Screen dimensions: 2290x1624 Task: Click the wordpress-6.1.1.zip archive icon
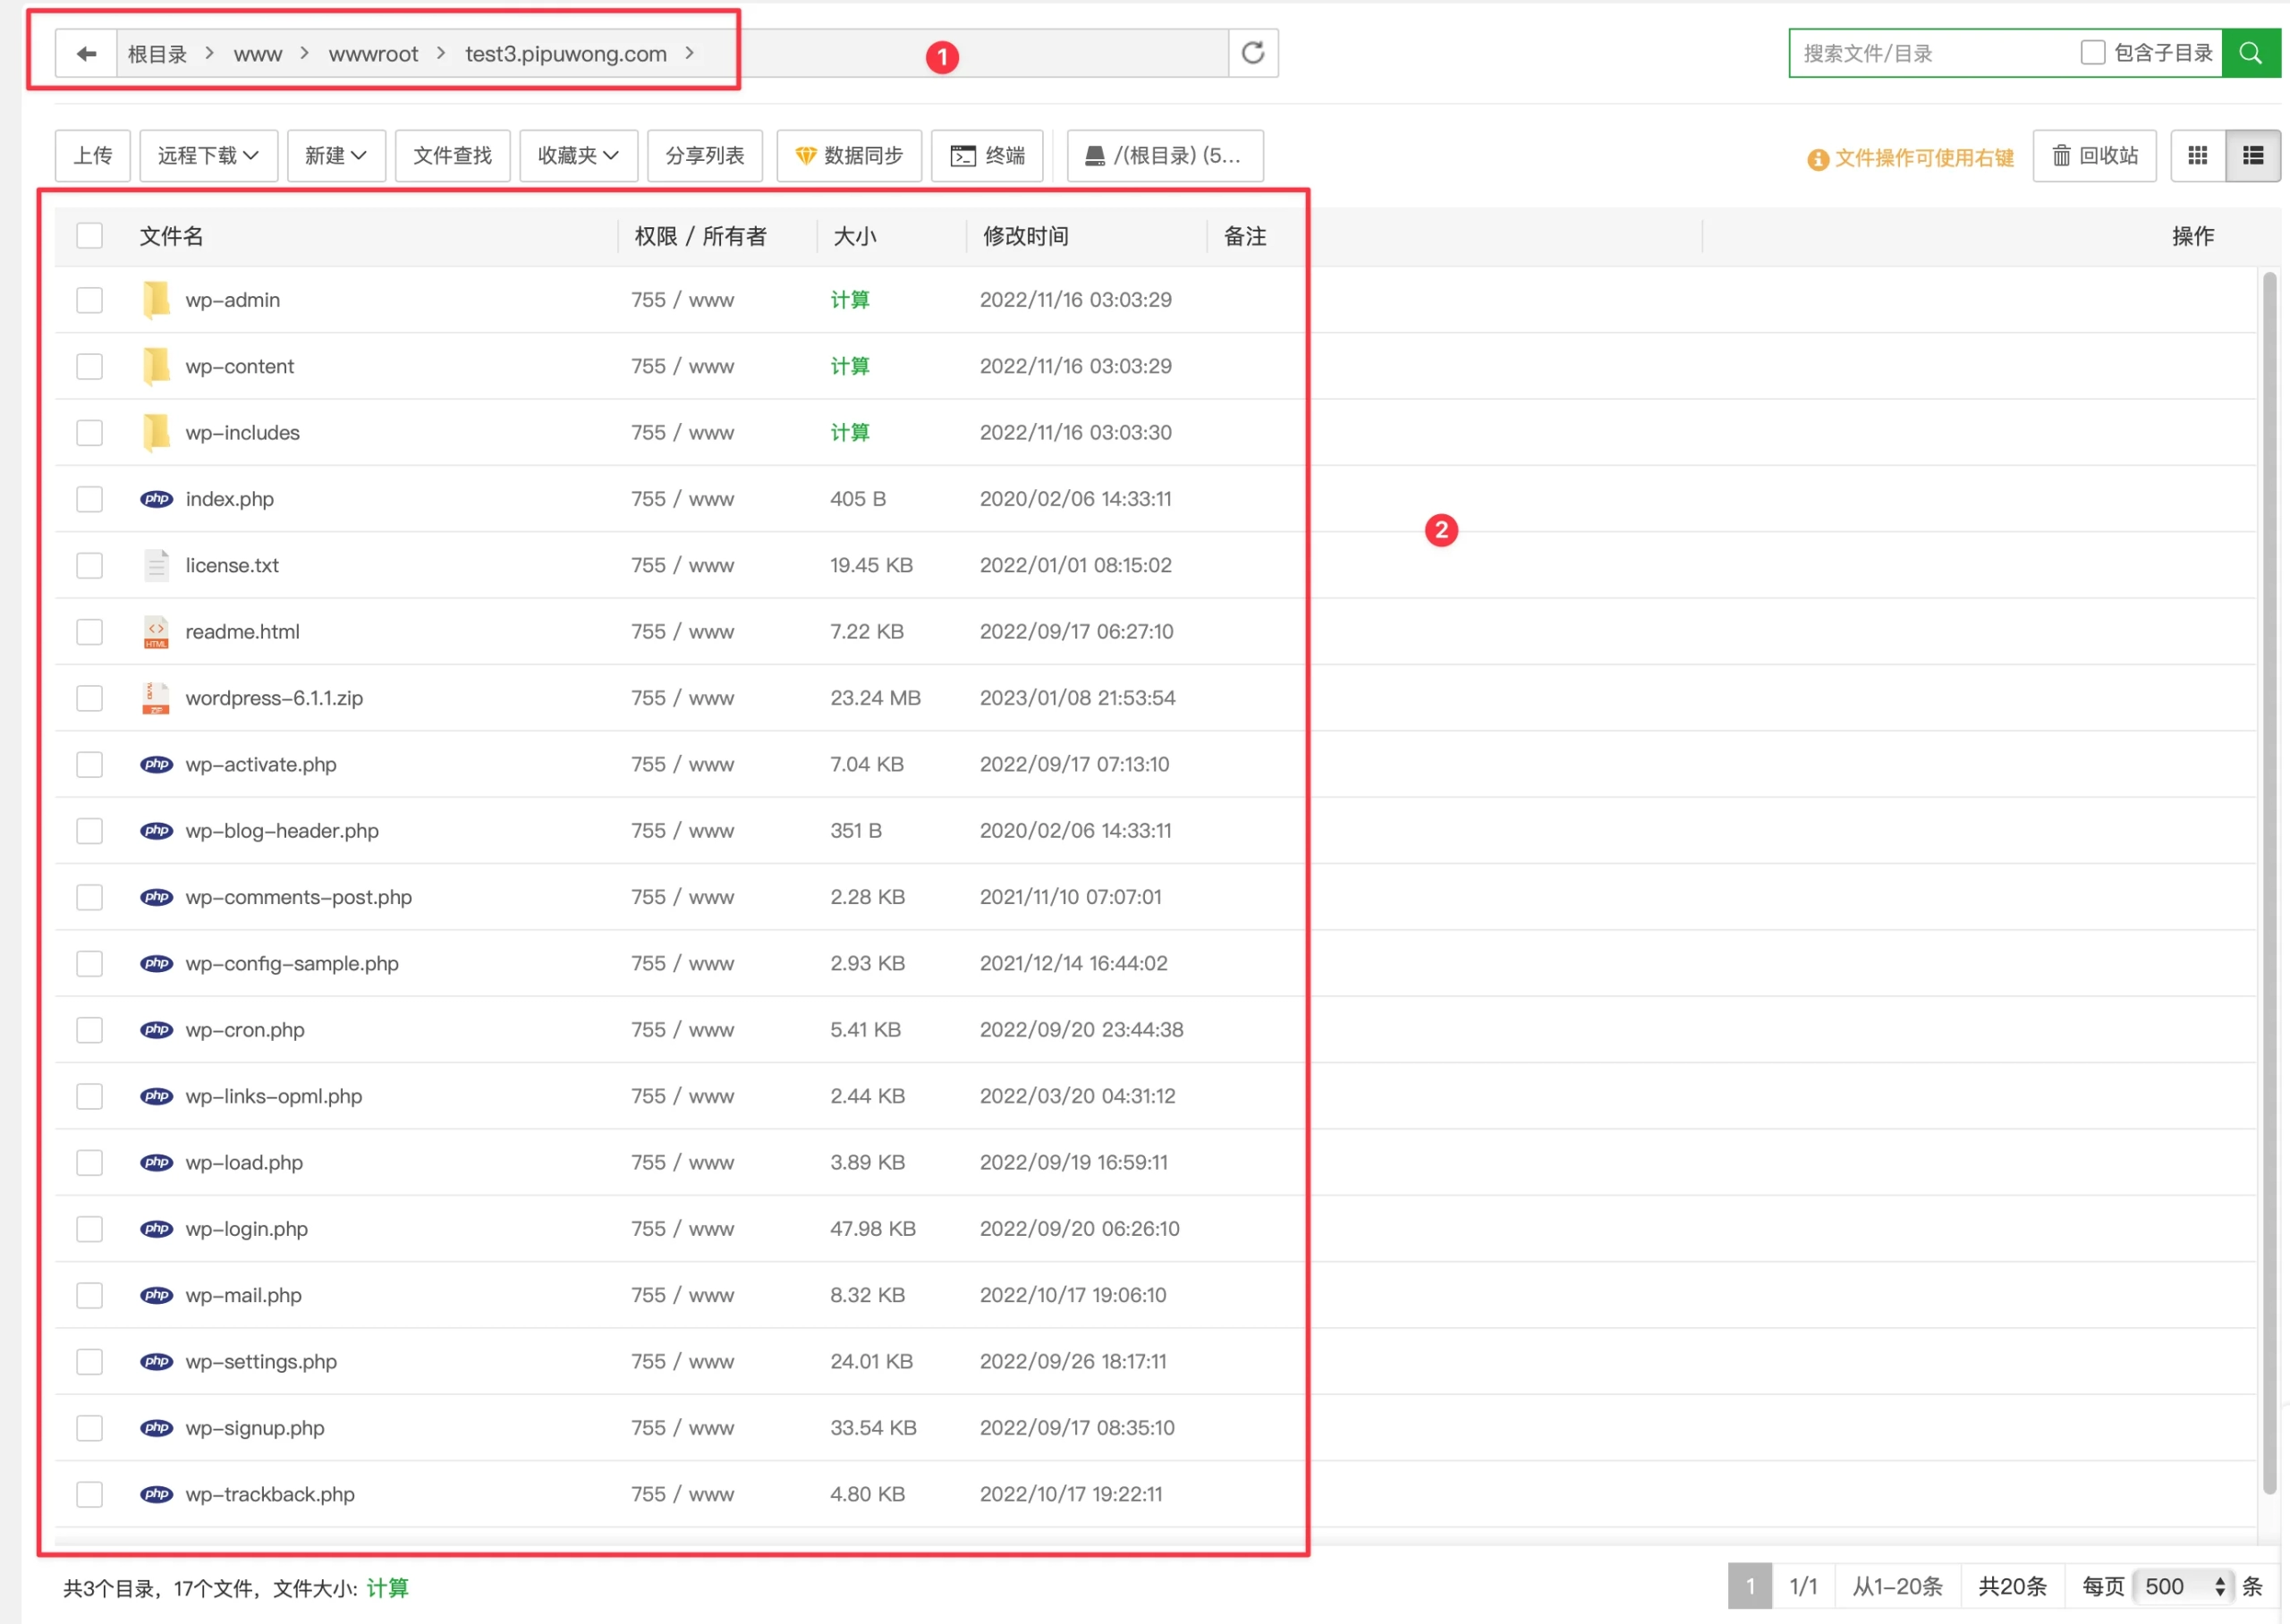point(156,698)
